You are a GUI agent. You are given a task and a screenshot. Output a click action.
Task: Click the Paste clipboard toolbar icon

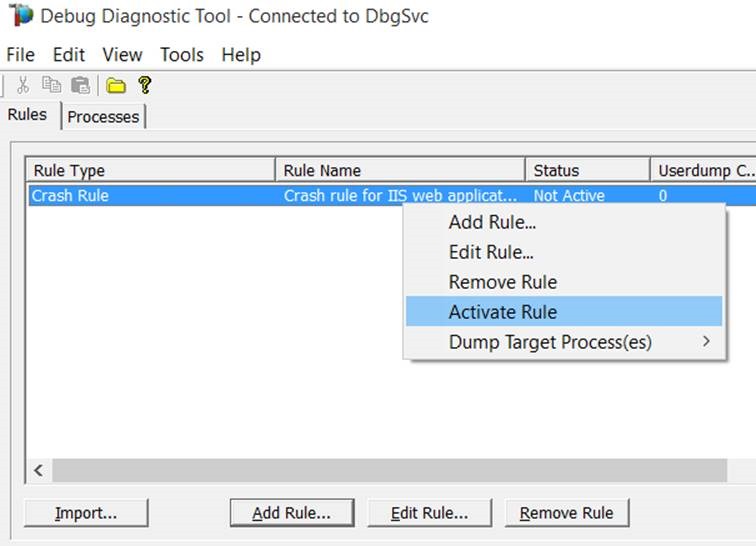pyautogui.click(x=80, y=85)
